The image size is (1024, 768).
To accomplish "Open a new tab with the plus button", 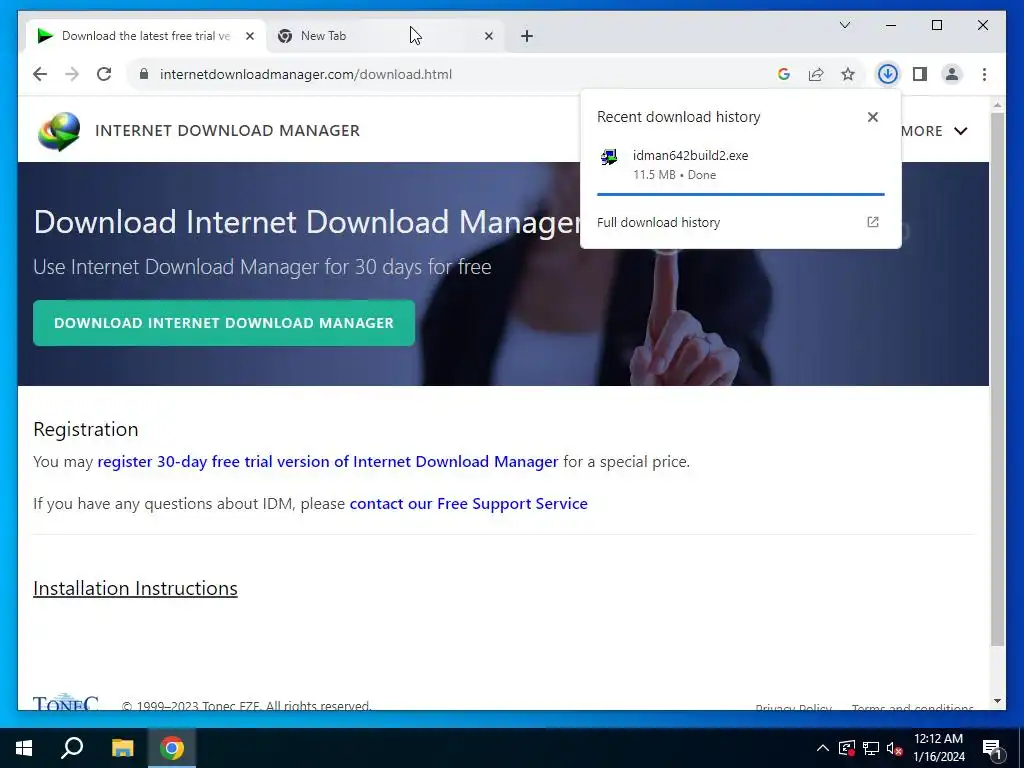I will click(527, 36).
